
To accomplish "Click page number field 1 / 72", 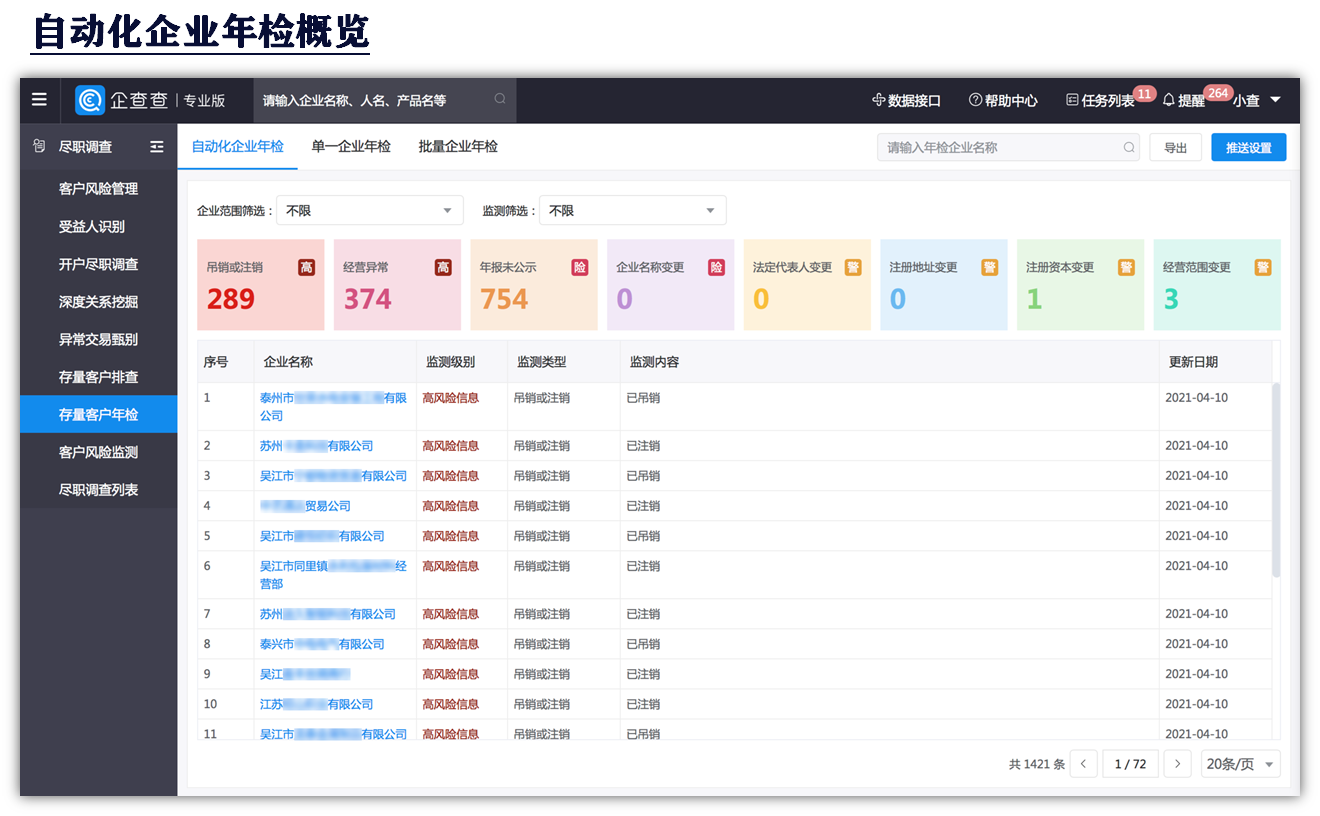I will pyautogui.click(x=1130, y=764).
